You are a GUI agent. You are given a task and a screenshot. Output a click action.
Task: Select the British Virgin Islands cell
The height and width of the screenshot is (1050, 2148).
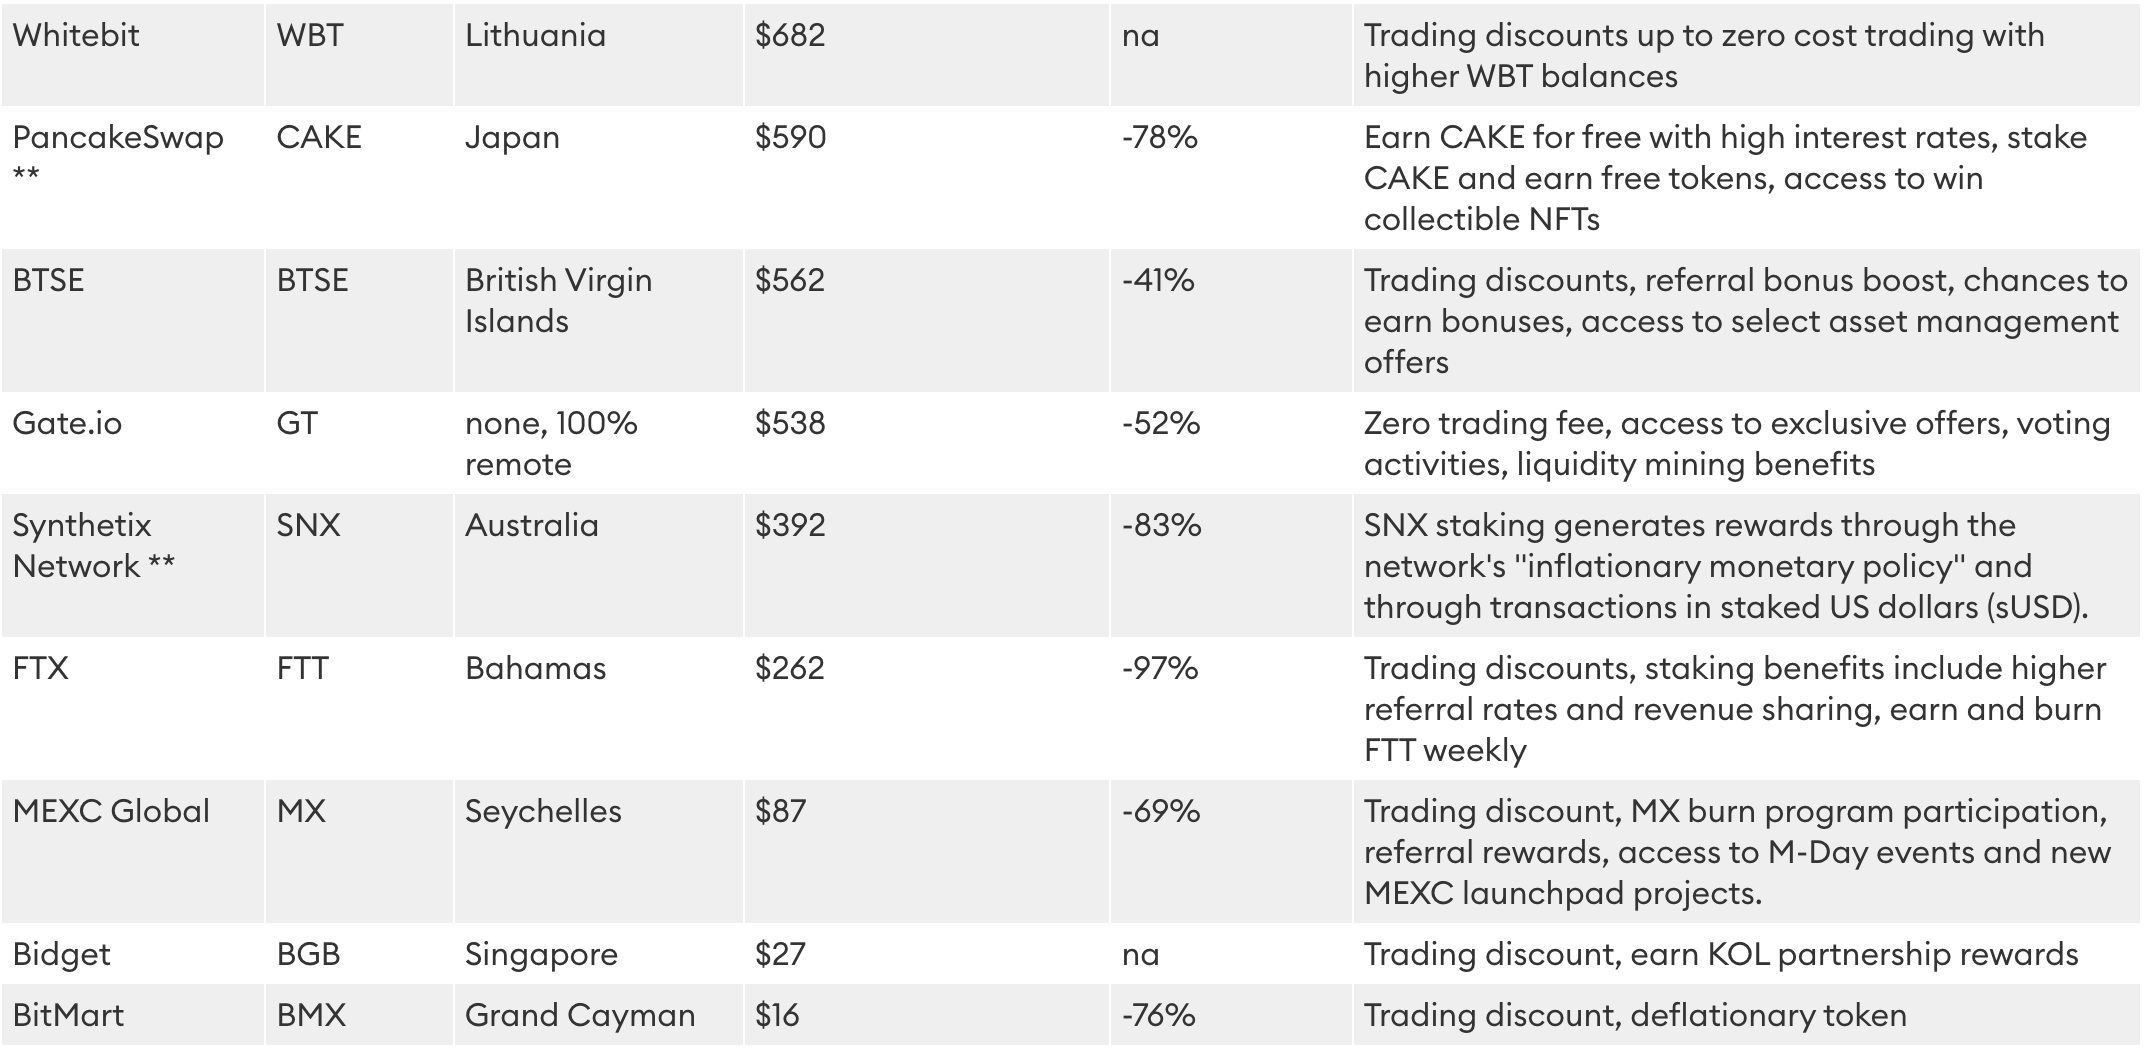click(x=558, y=300)
